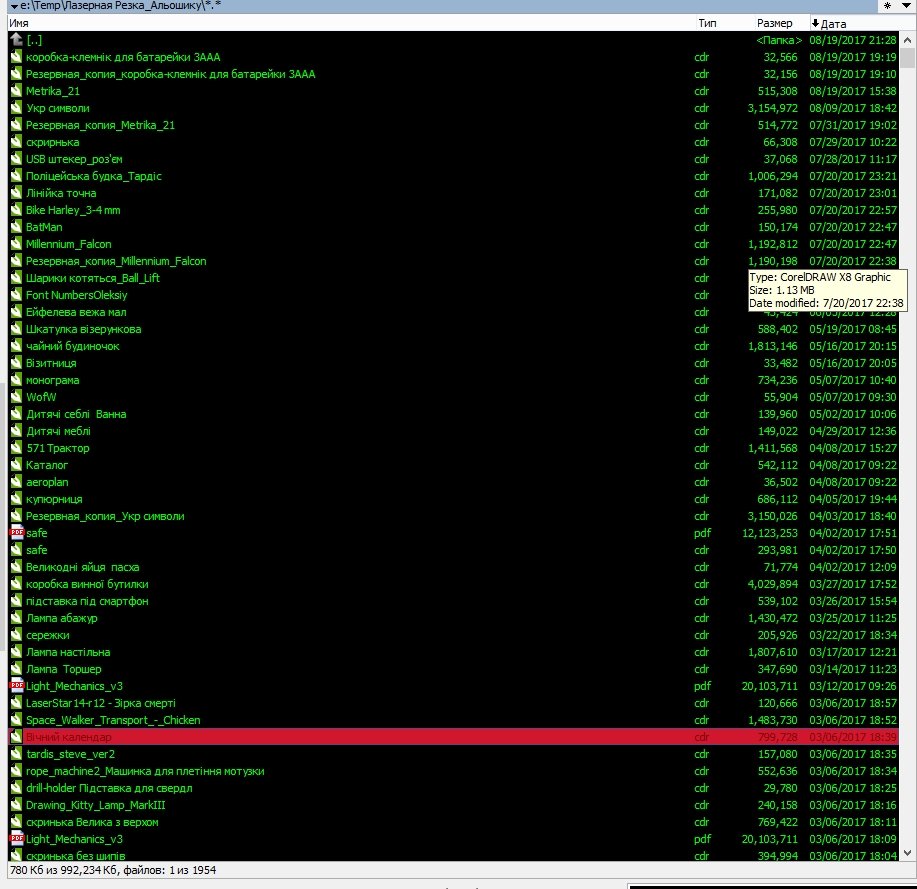
Task: Sort files by the Размер column header
Action: pyautogui.click(x=775, y=23)
